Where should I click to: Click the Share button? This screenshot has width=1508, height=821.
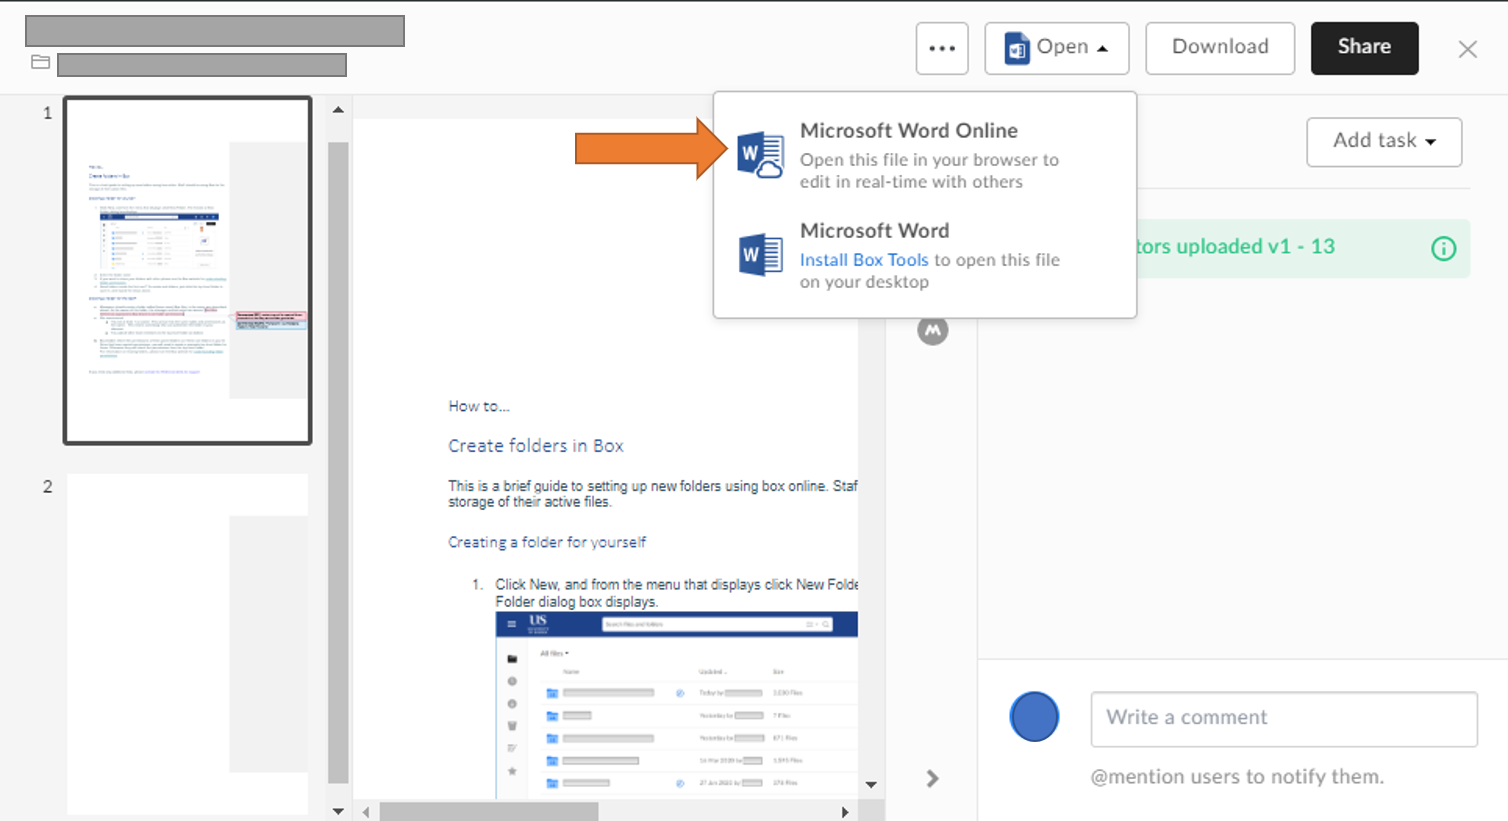(x=1364, y=48)
